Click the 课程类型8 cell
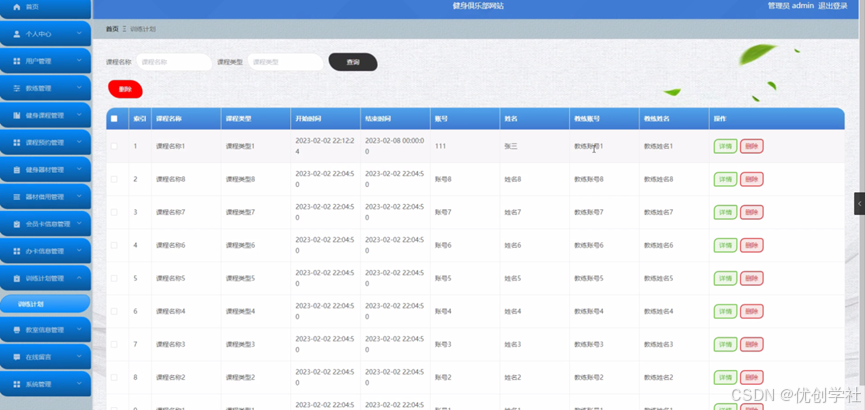This screenshot has width=865, height=410. click(240, 179)
